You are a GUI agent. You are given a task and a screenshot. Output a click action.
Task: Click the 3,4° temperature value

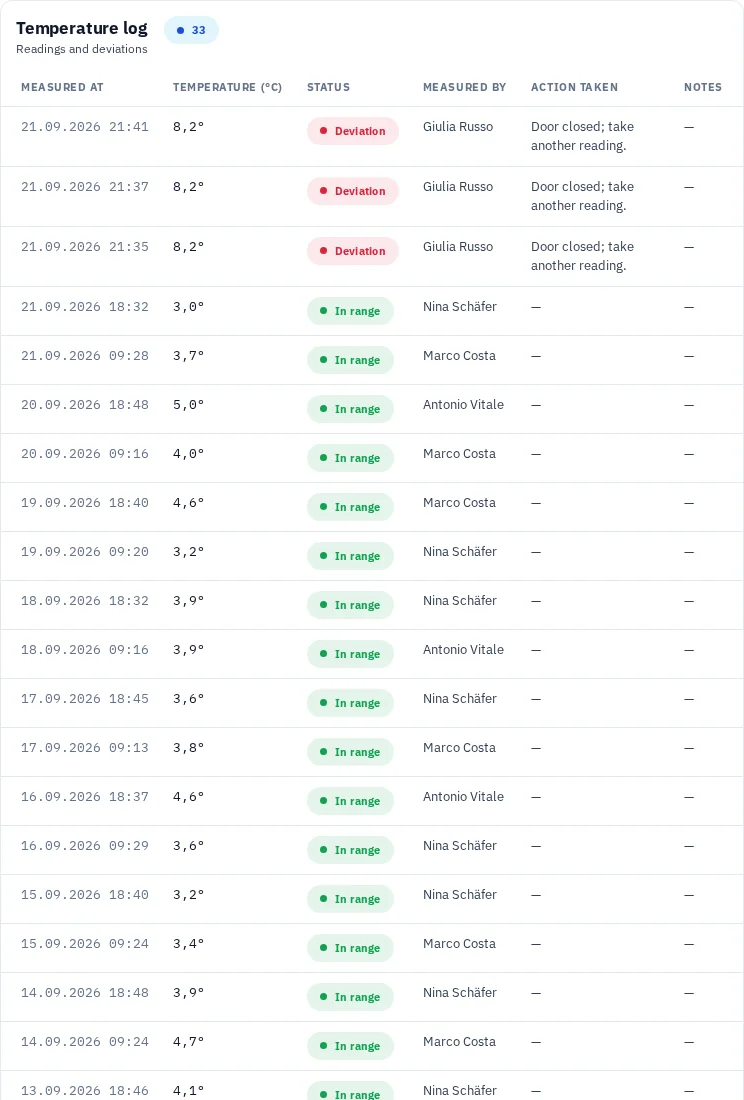pos(189,945)
